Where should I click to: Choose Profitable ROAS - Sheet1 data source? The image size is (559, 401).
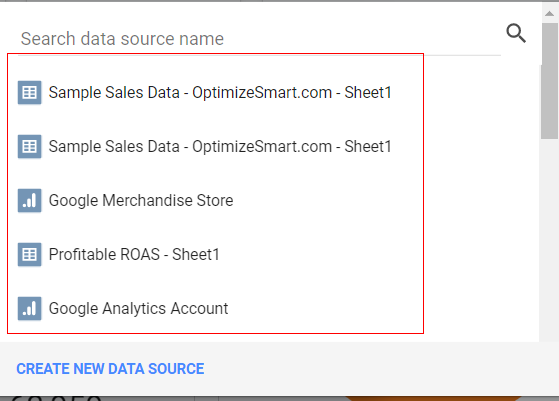[x=134, y=255]
